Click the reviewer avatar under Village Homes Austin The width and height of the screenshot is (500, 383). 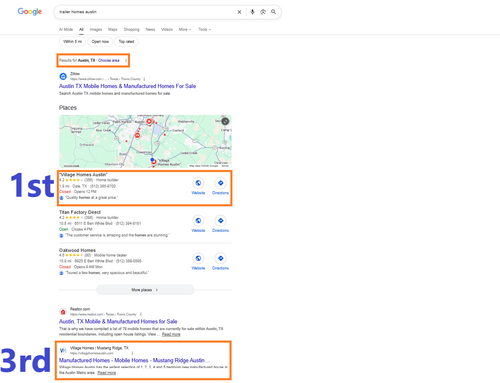(x=61, y=198)
